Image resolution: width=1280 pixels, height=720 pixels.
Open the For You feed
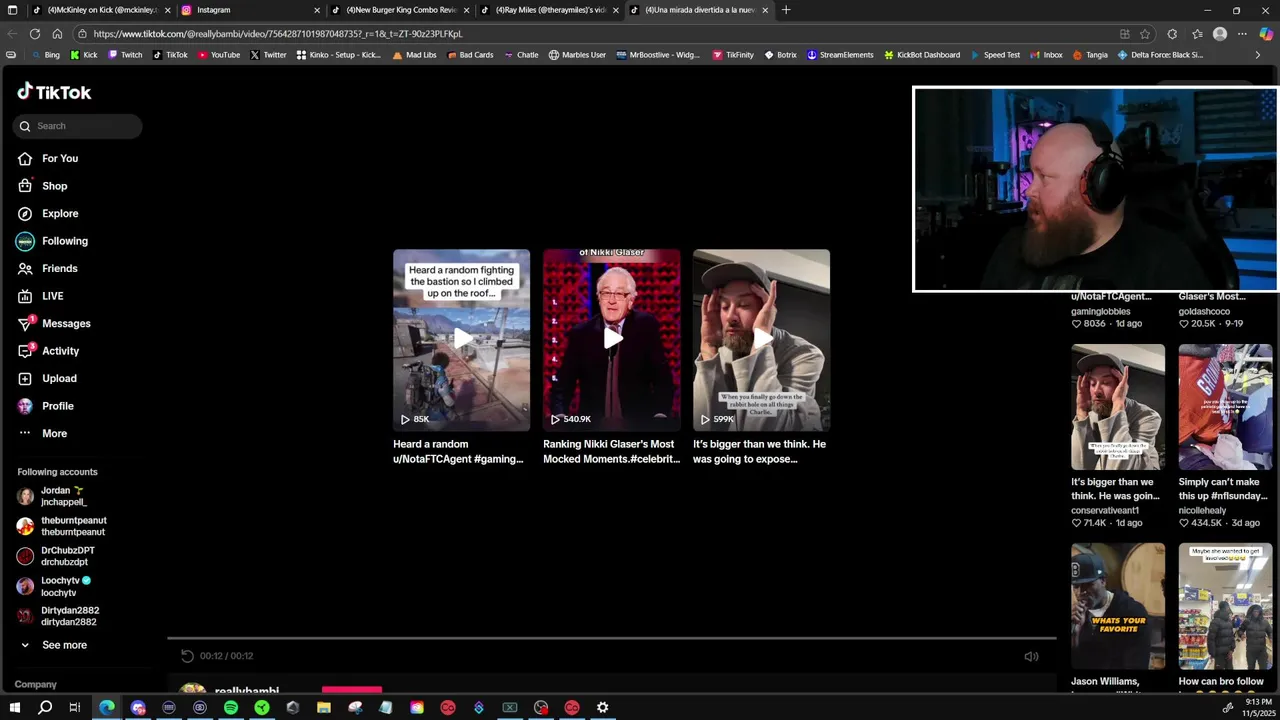[48, 158]
